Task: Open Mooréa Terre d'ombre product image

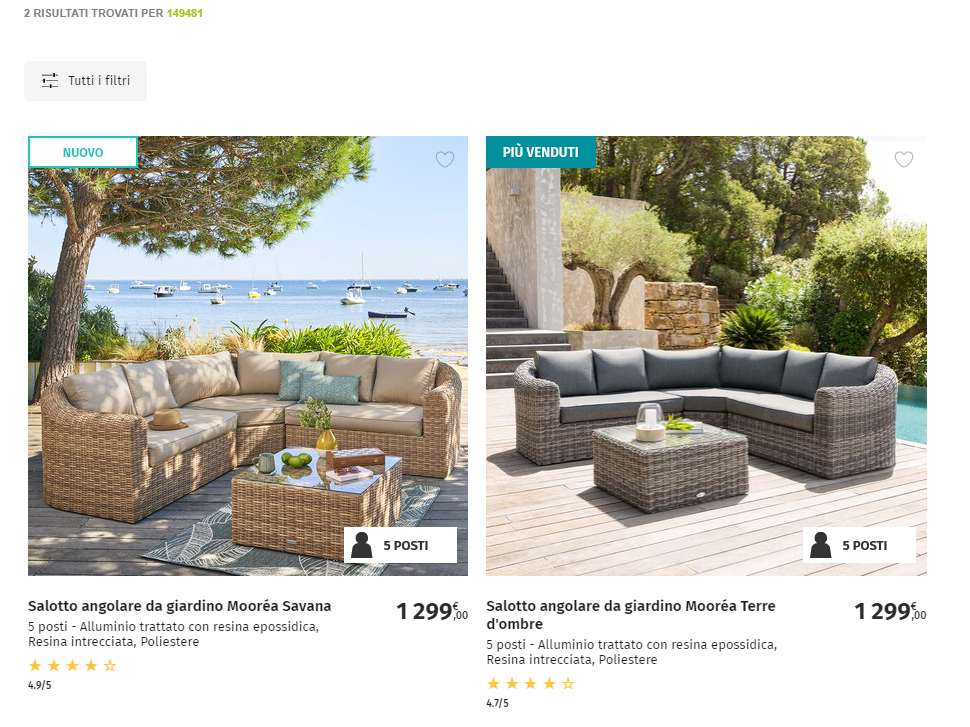Action: click(x=706, y=356)
